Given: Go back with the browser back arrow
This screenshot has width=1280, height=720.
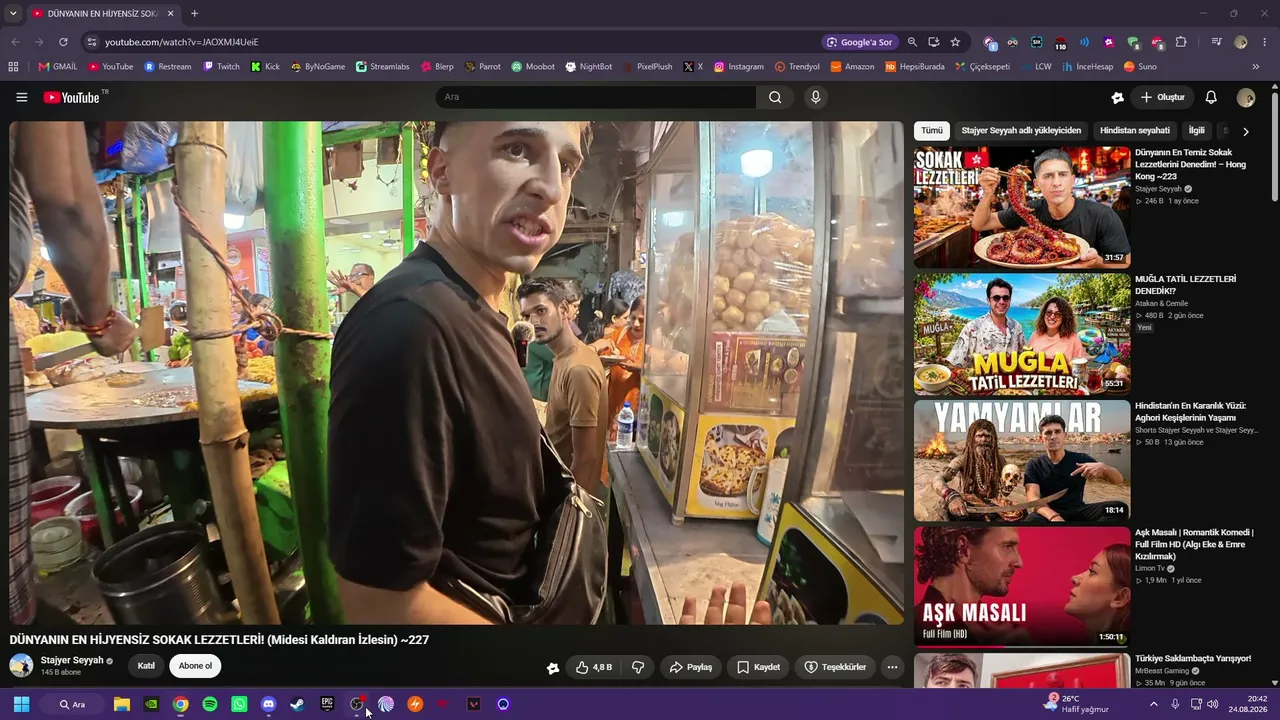Looking at the screenshot, I should coord(15,42).
